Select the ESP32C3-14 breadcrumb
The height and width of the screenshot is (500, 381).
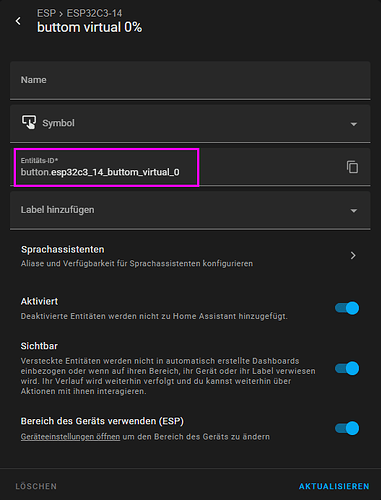click(94, 13)
